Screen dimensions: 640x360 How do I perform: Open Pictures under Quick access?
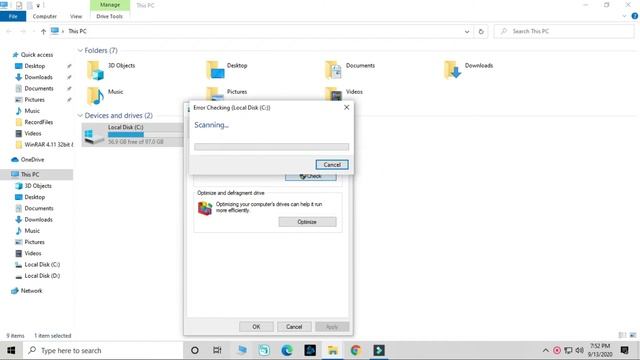click(x=34, y=100)
